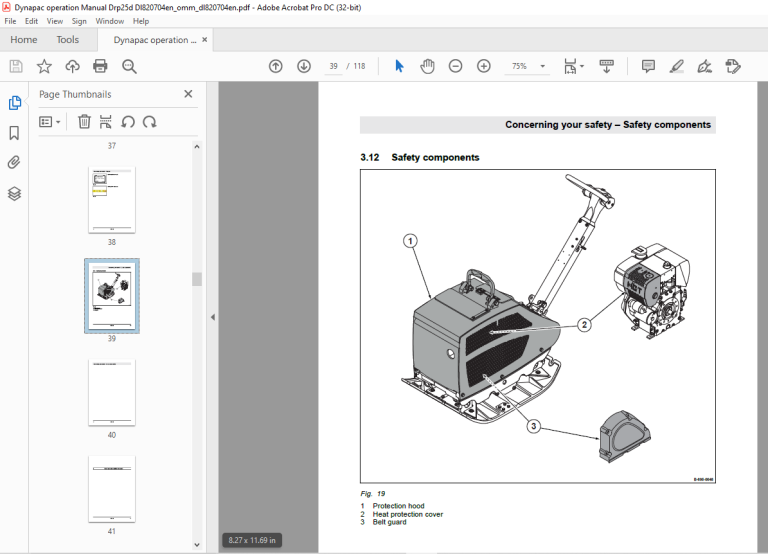Image resolution: width=768 pixels, height=554 pixels.
Task: Delete selected page with trash icon
Action: click(84, 121)
